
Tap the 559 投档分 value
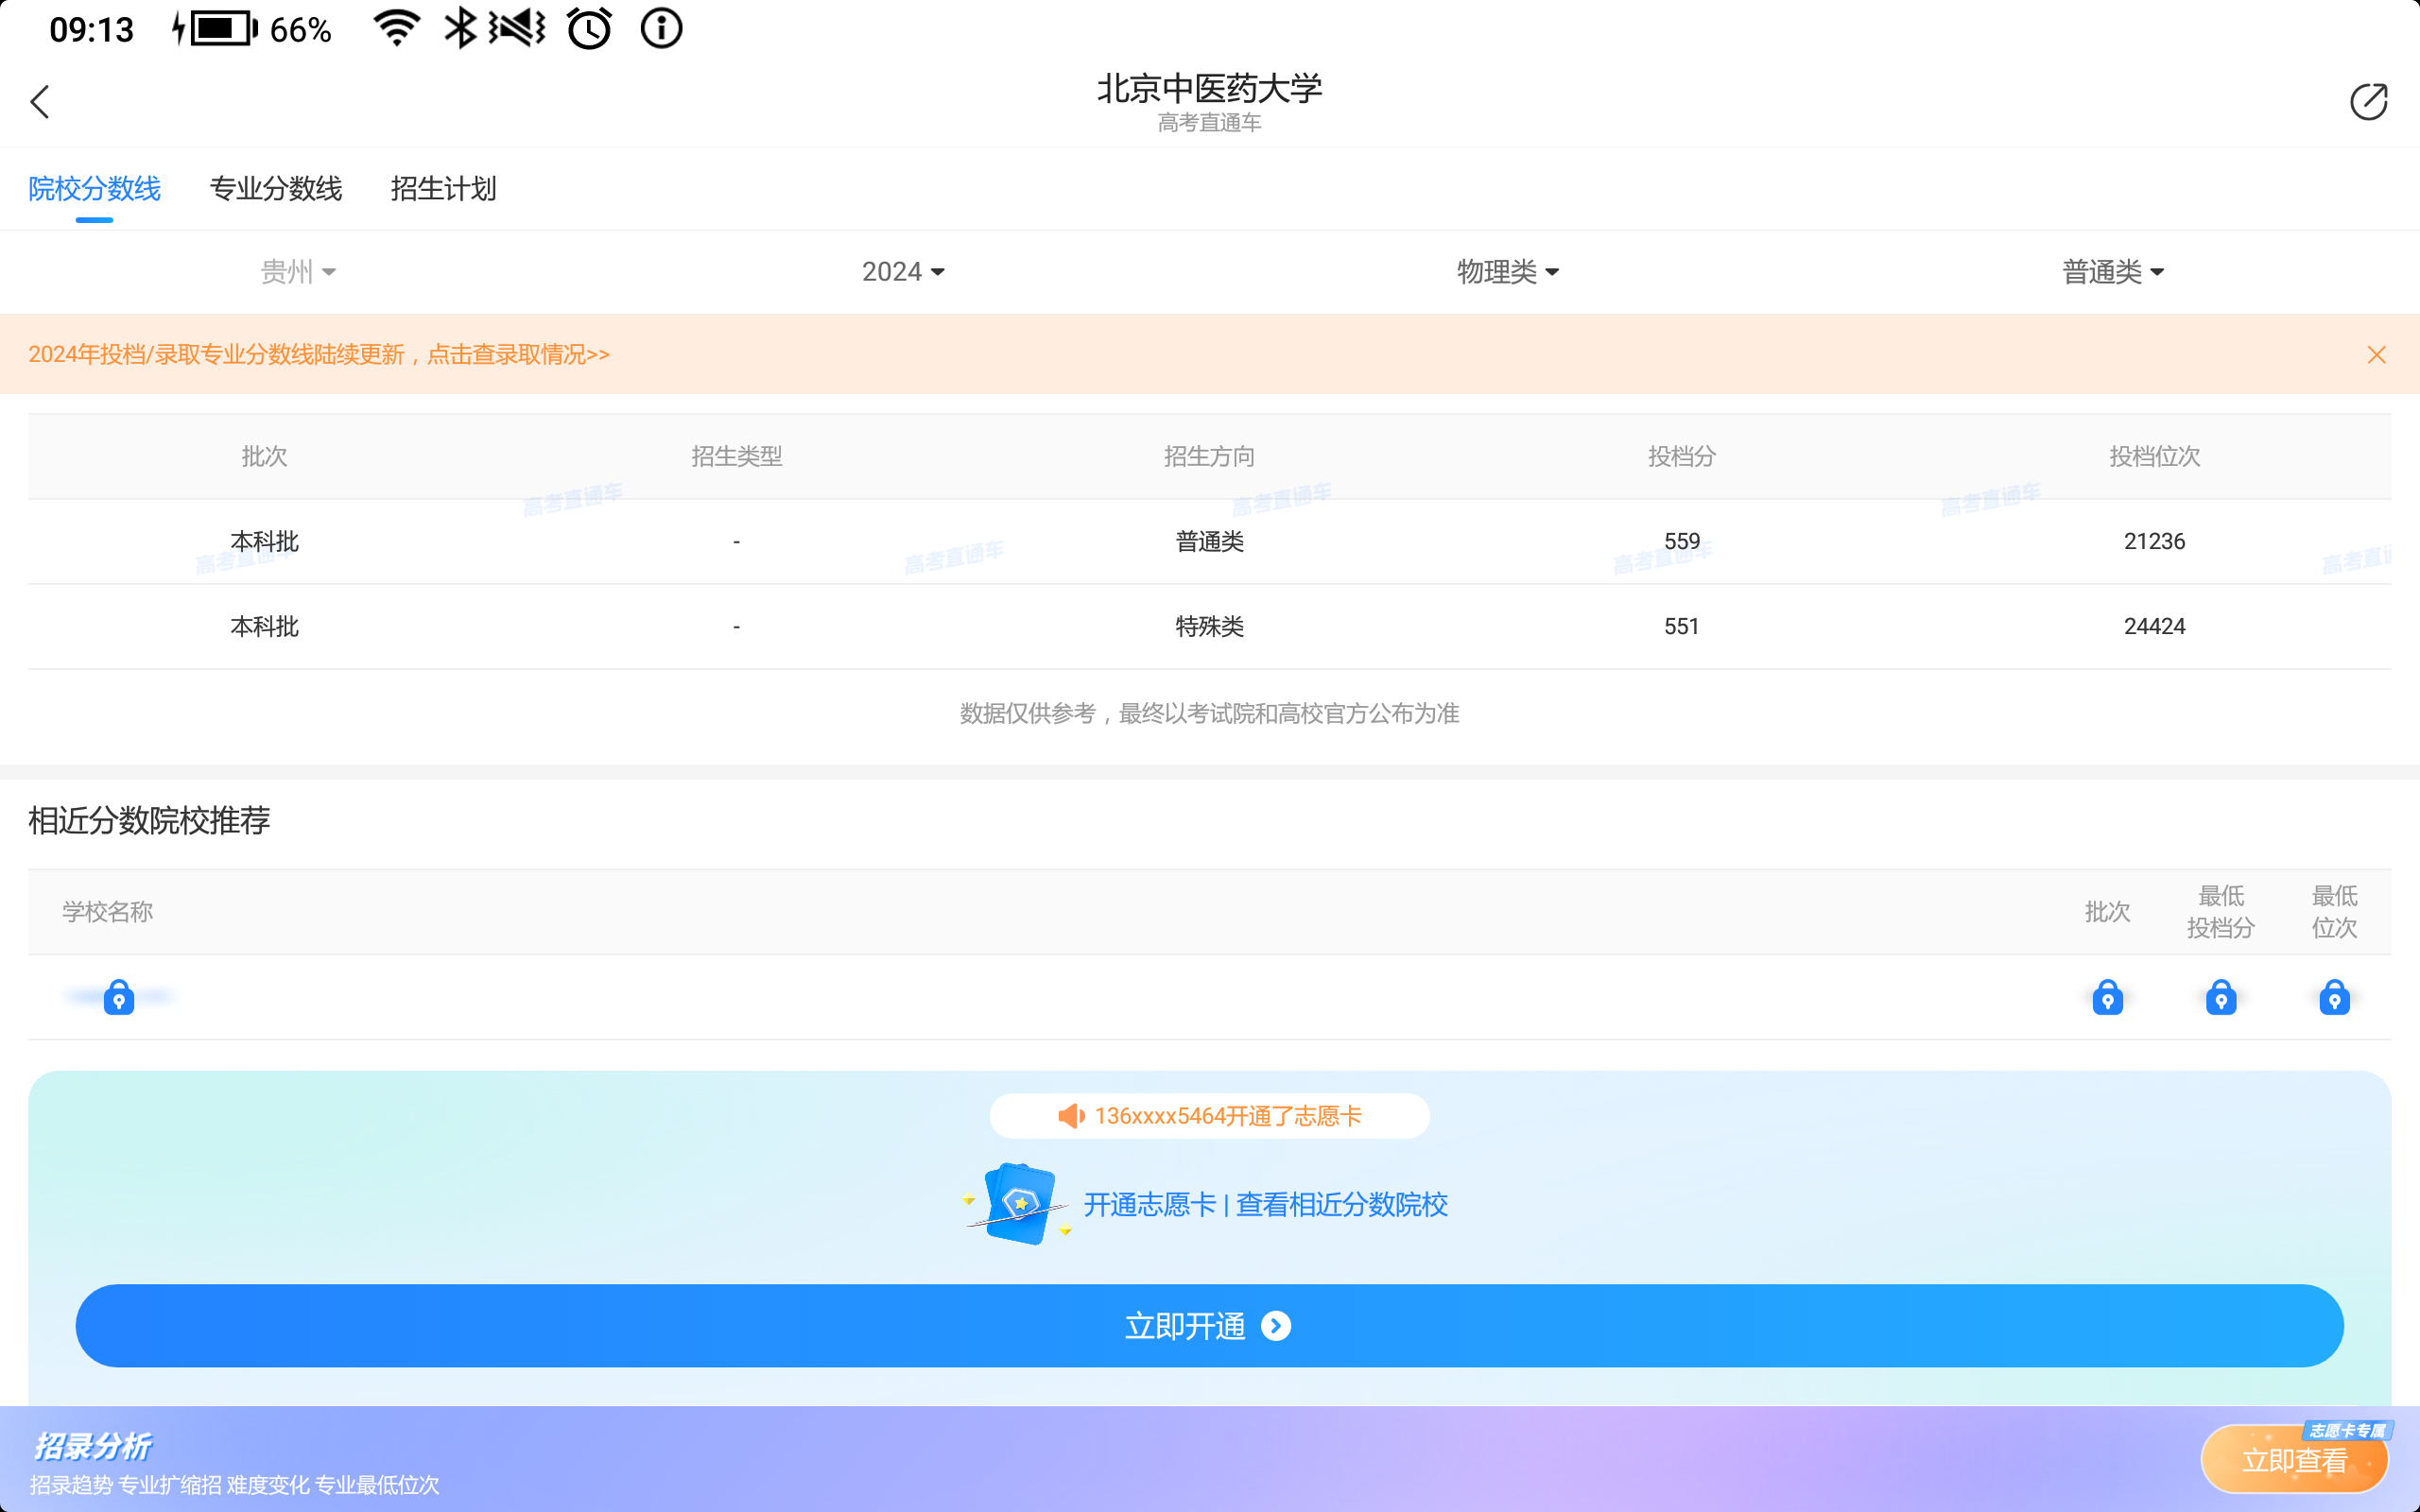[x=1682, y=542]
